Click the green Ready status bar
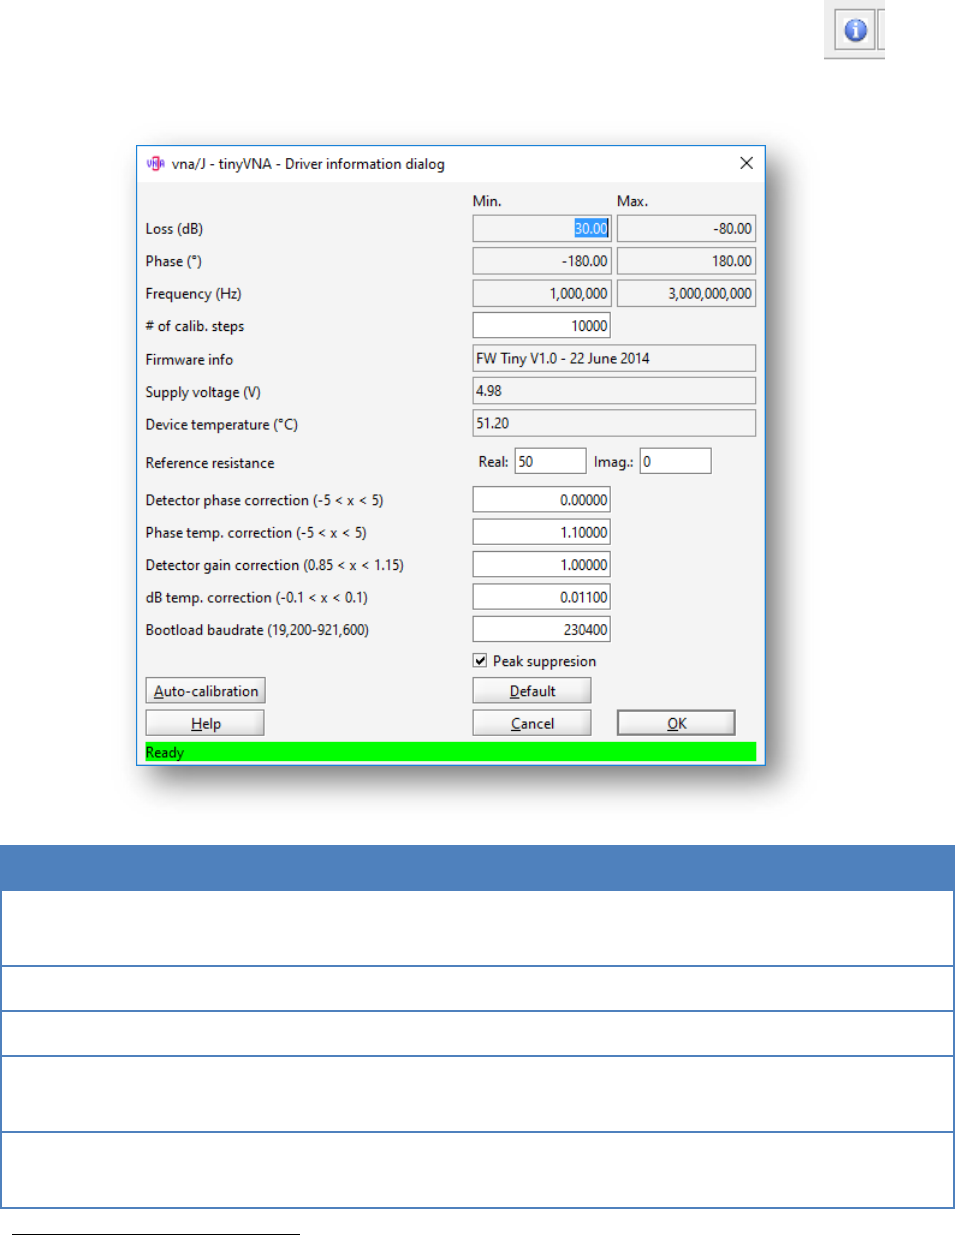955x1235 pixels. (451, 752)
